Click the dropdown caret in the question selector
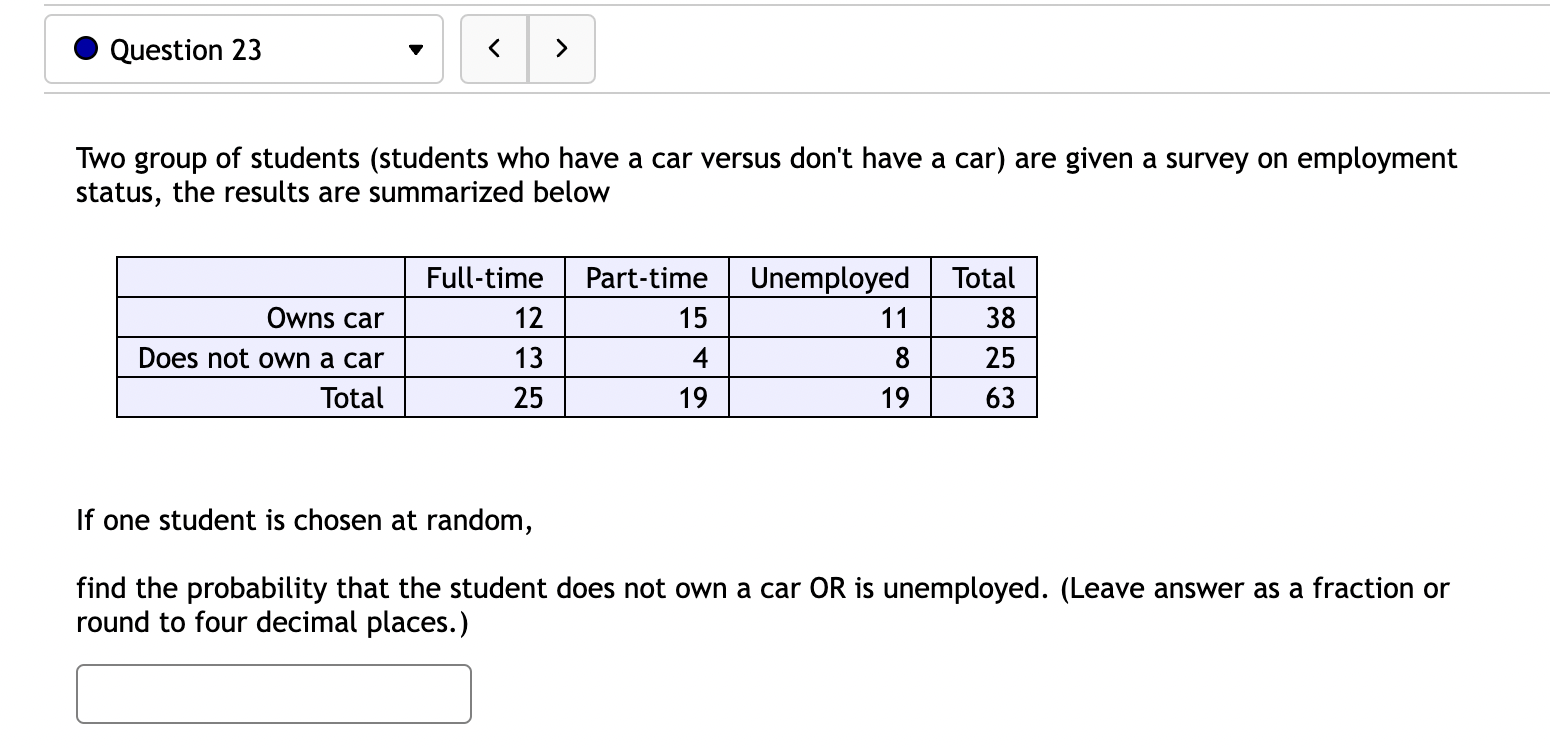1550x748 pixels. (x=416, y=48)
